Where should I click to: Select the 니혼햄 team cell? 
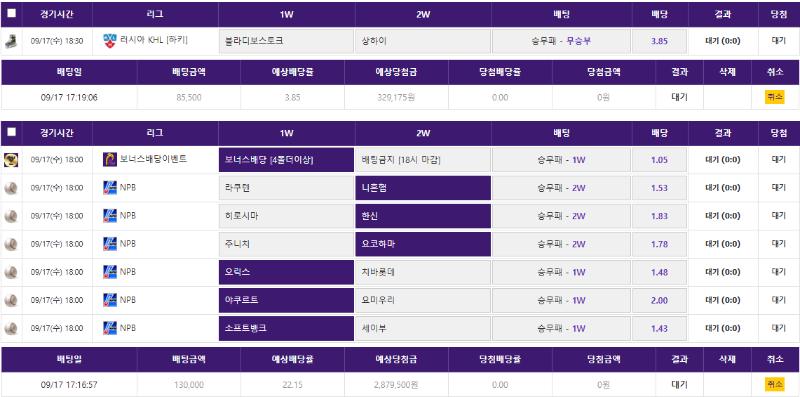point(423,188)
